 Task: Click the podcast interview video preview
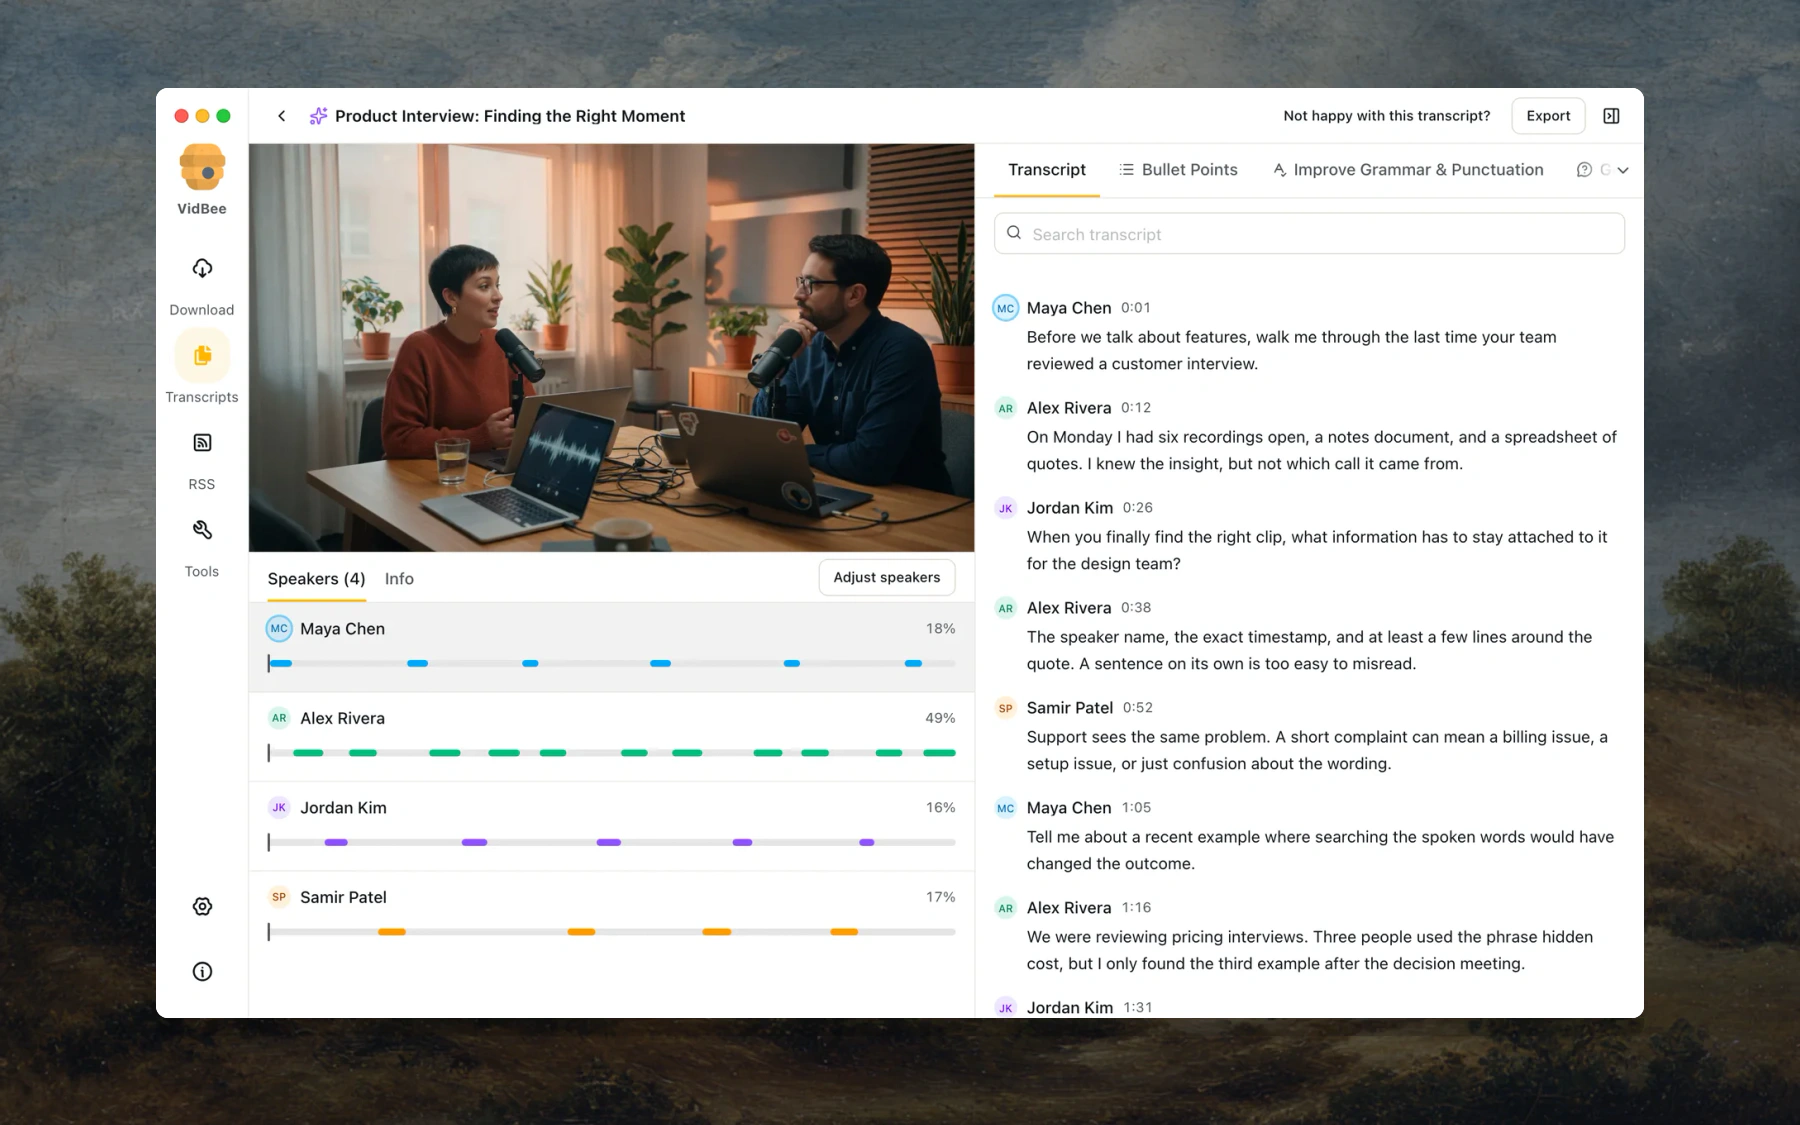pyautogui.click(x=612, y=348)
